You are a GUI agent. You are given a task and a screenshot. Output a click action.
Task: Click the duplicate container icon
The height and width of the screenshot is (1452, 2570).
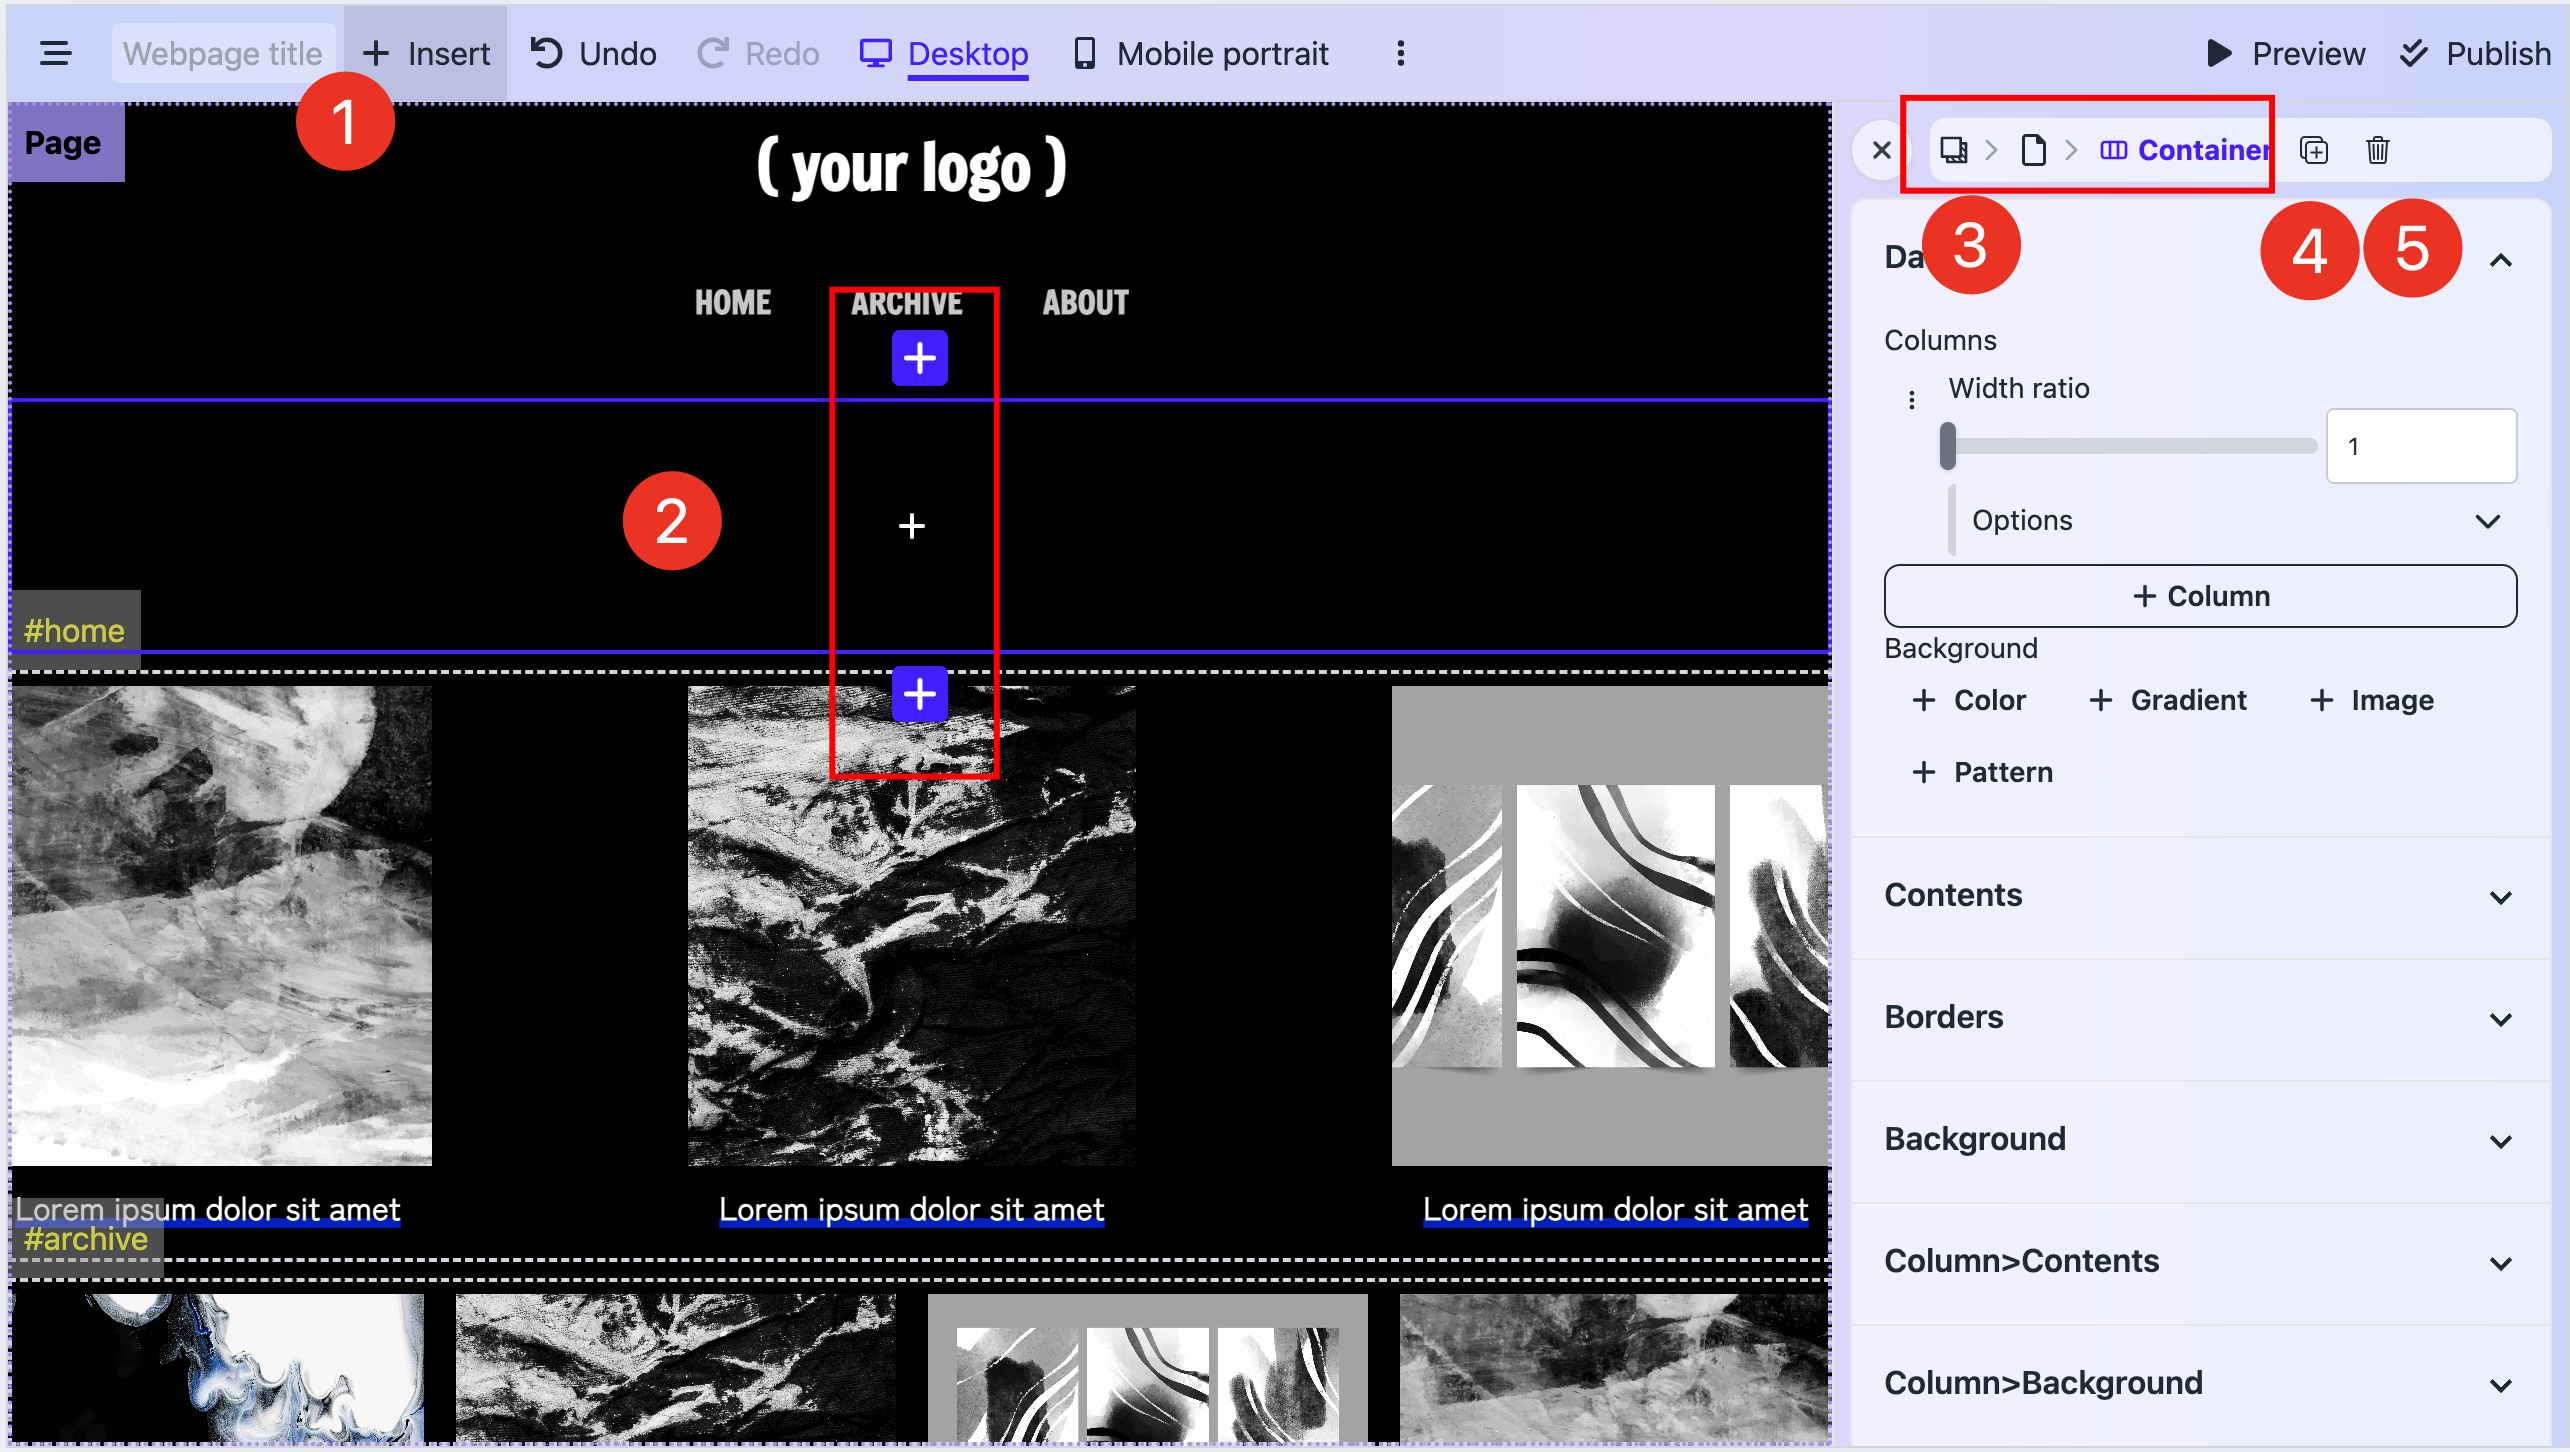(2314, 150)
